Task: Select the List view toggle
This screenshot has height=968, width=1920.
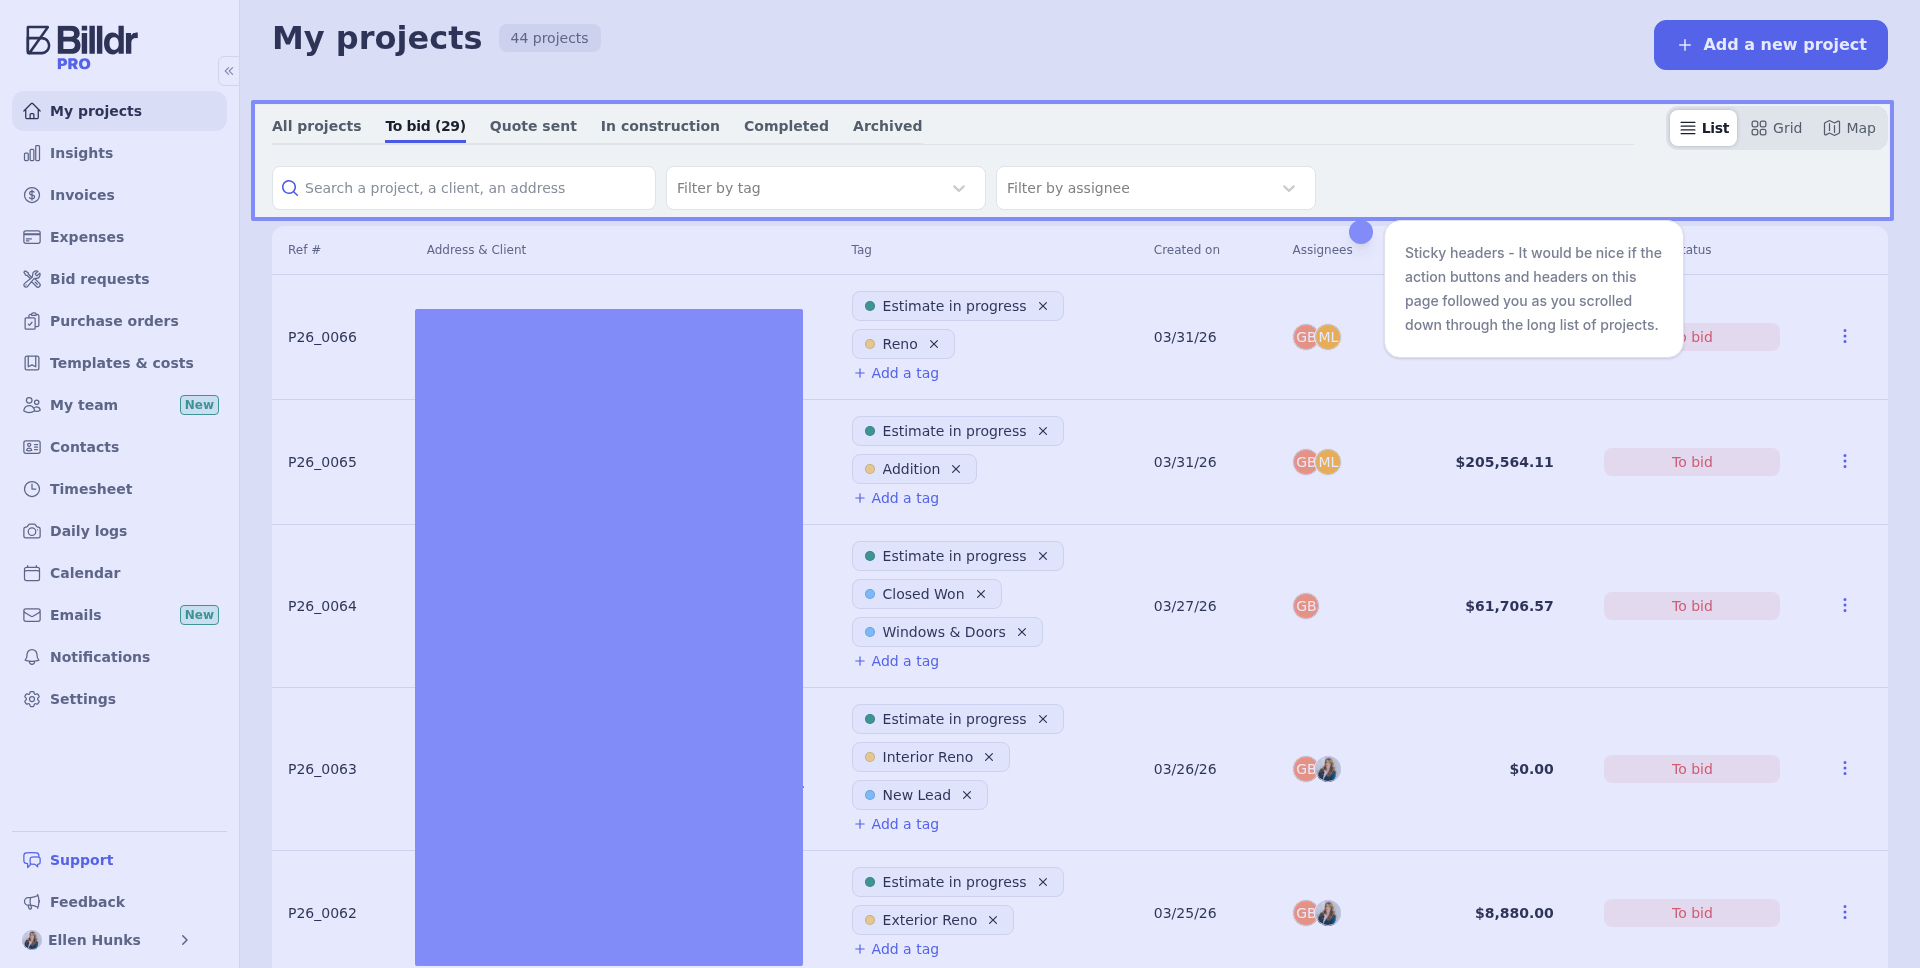Action: (x=1704, y=128)
